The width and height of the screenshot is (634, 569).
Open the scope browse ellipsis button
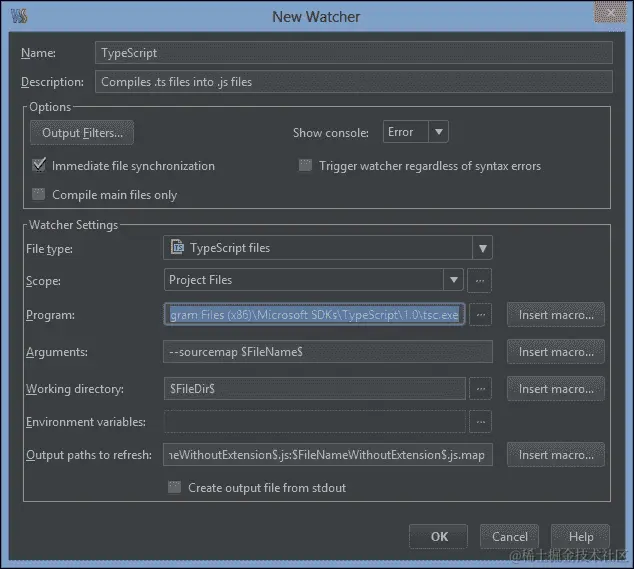click(x=480, y=280)
